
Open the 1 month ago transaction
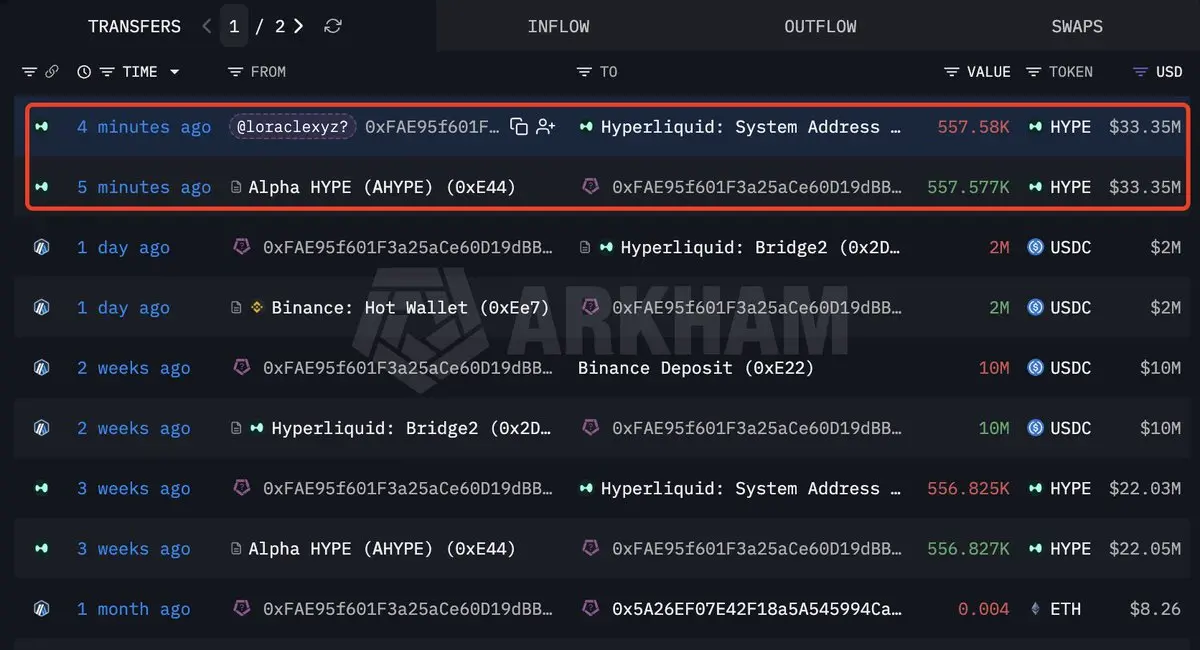[134, 608]
